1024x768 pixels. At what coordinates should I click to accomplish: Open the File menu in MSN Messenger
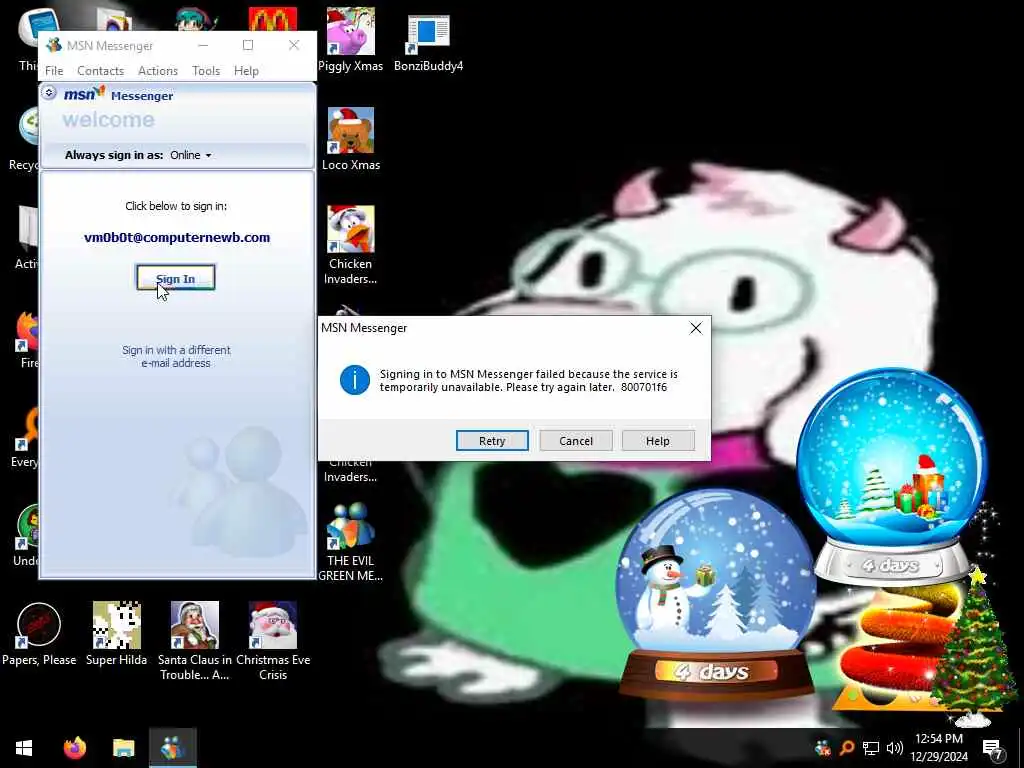click(54, 71)
